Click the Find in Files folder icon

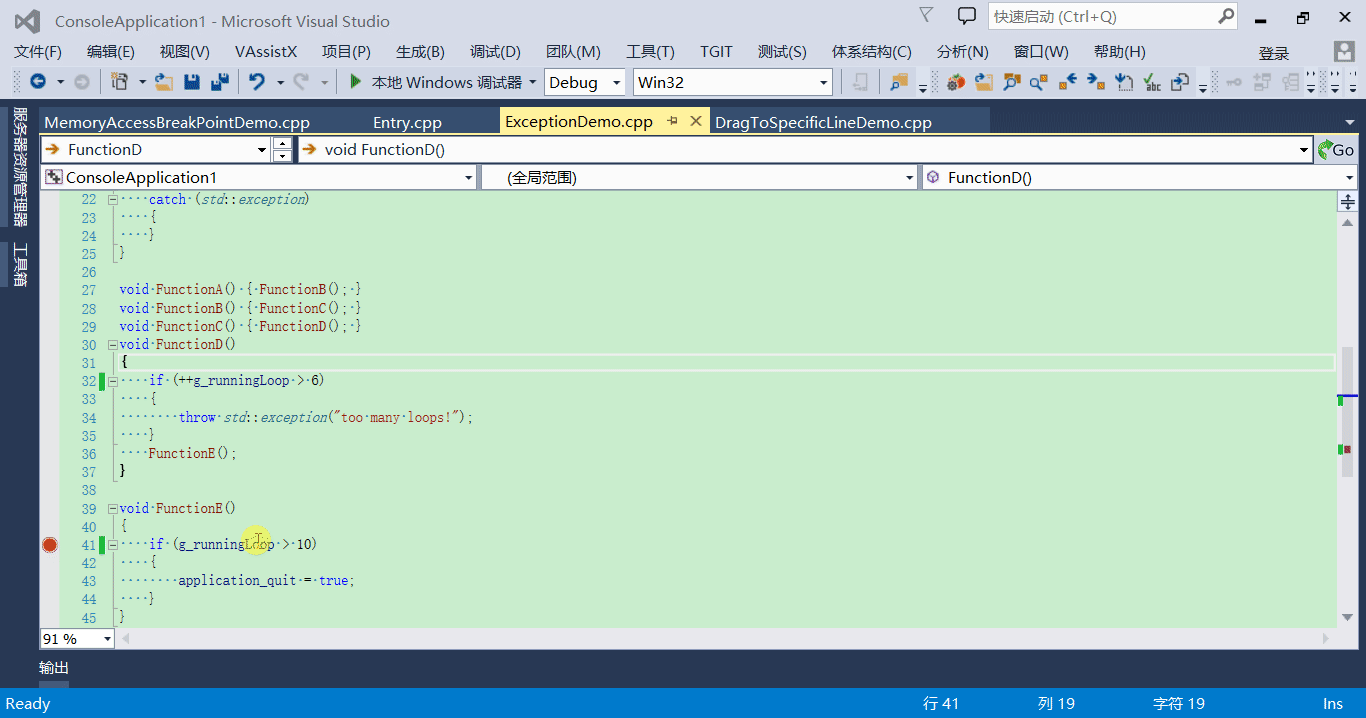[899, 82]
